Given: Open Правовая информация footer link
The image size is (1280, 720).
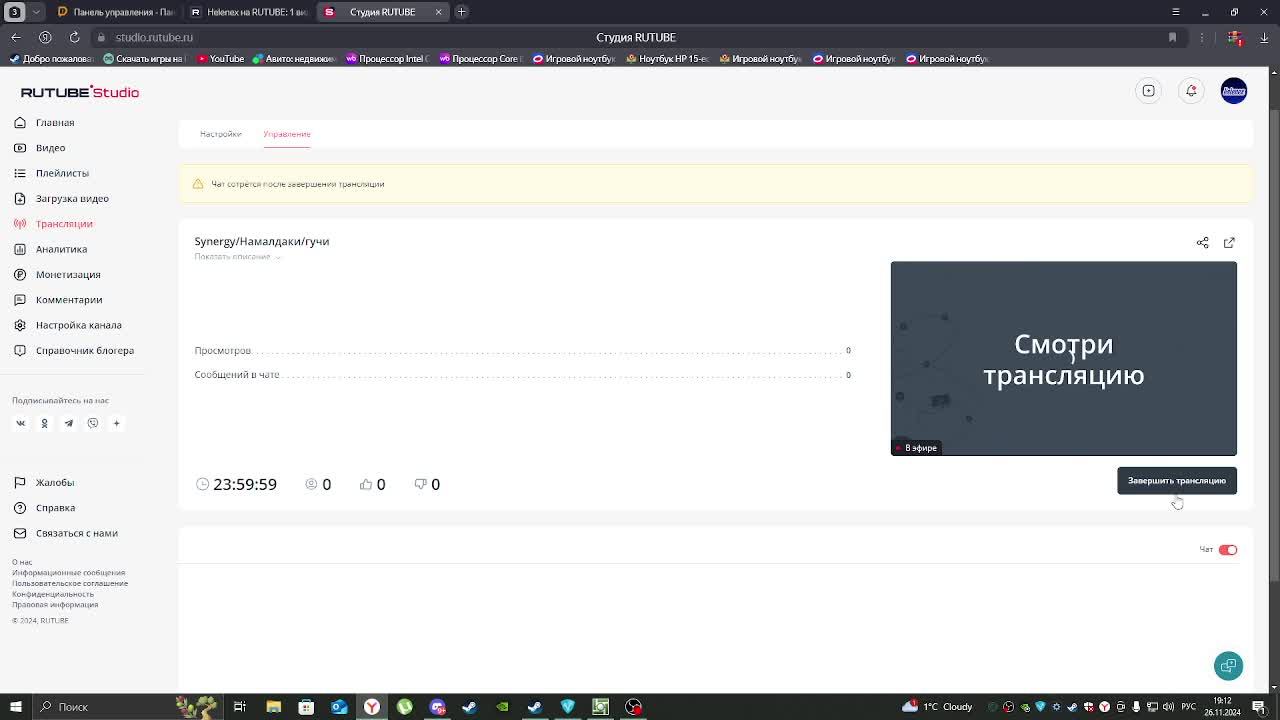Looking at the screenshot, I should pyautogui.click(x=55, y=604).
